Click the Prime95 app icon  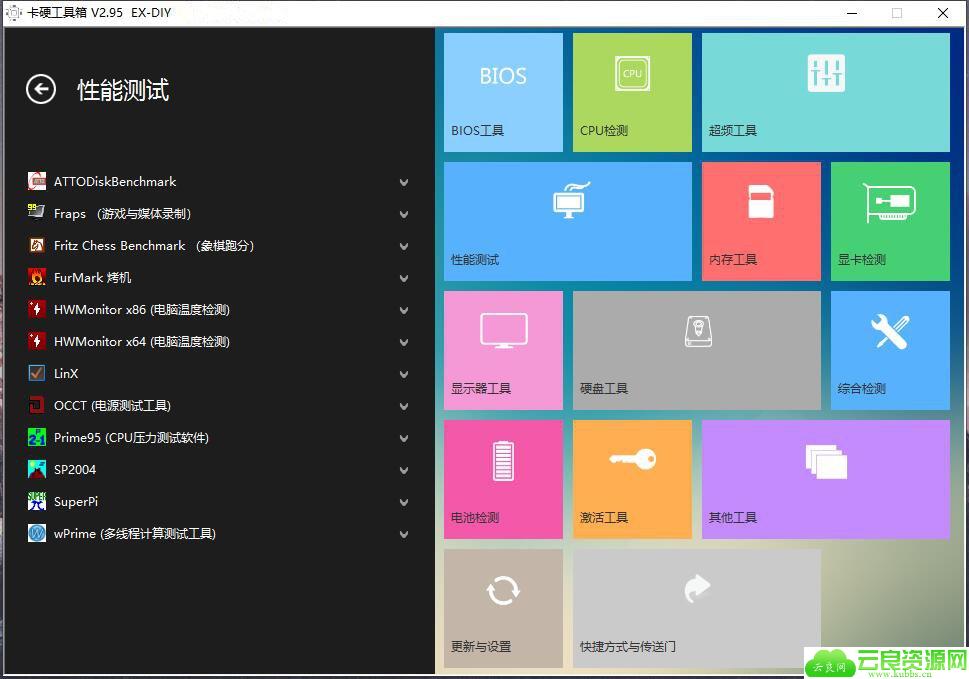point(36,437)
